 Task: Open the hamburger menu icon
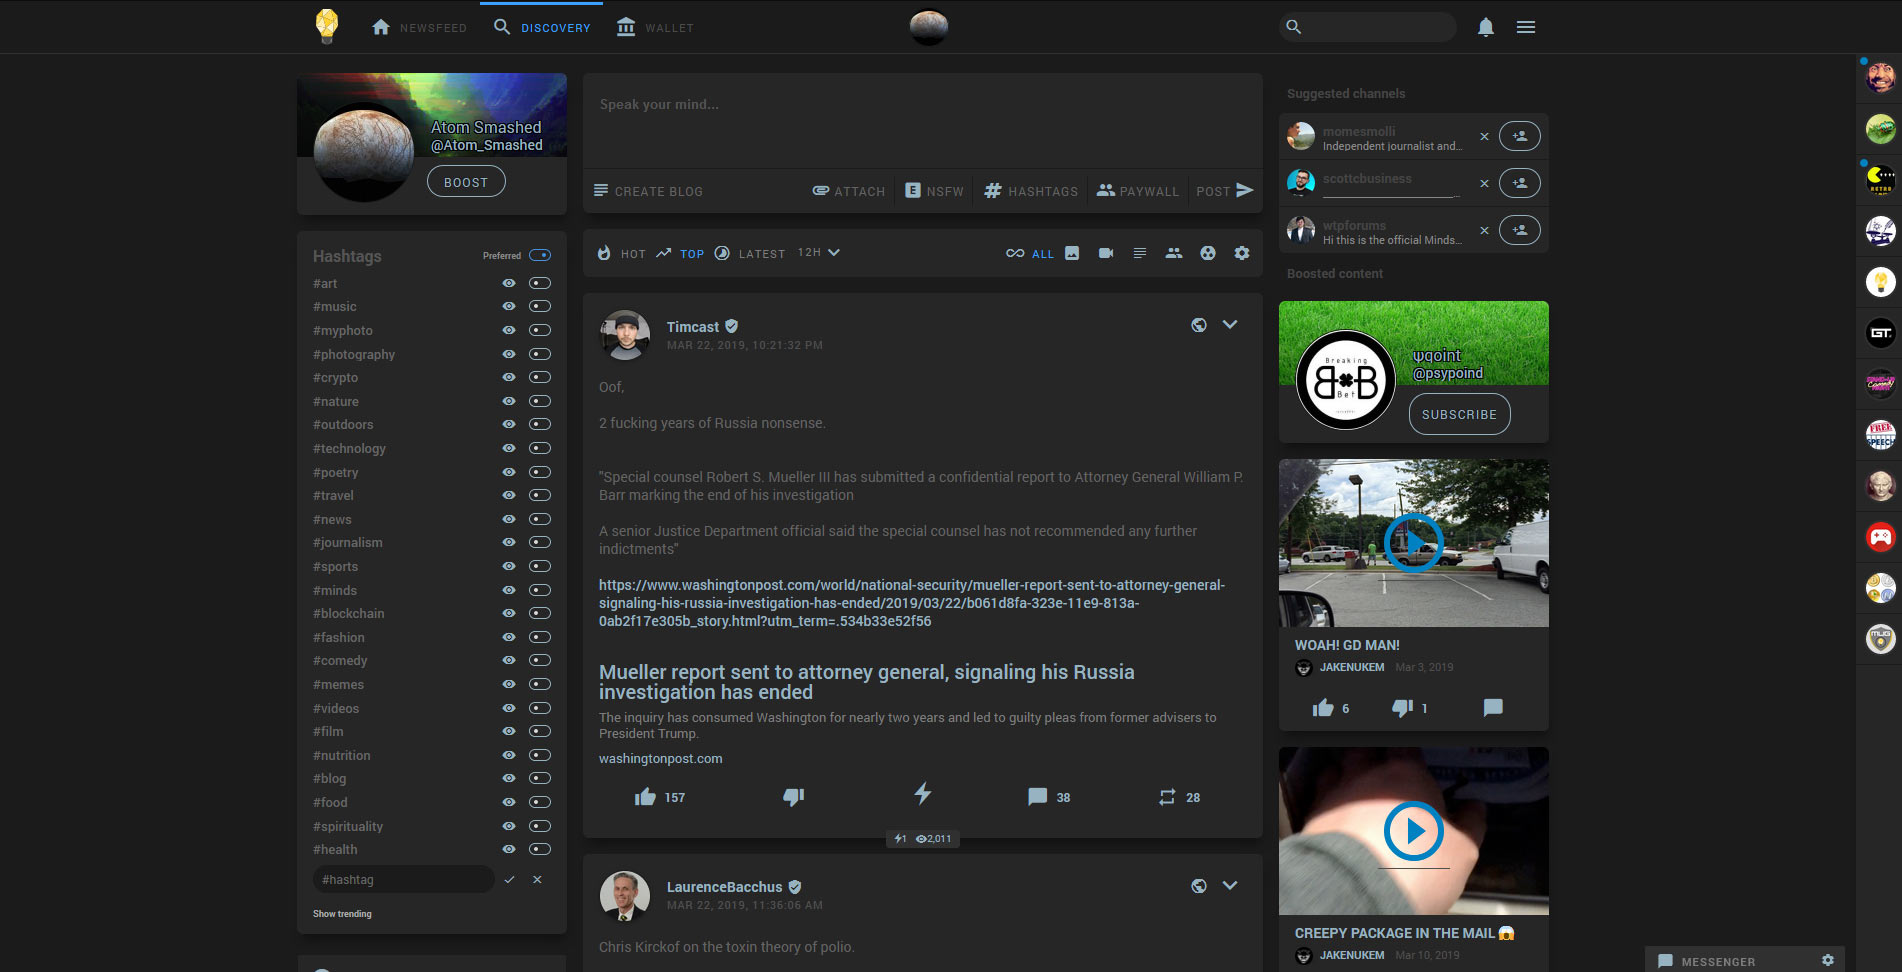[1526, 27]
